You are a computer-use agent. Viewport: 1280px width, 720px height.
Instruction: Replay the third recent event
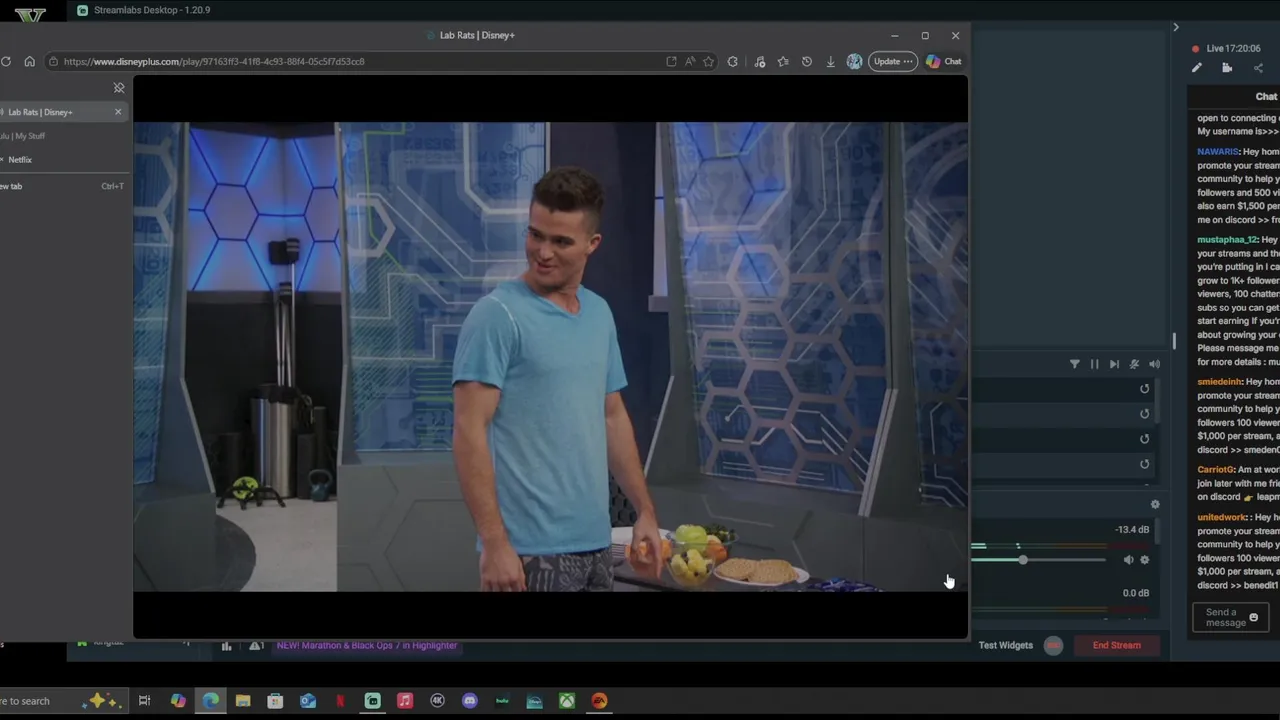tap(1145, 439)
